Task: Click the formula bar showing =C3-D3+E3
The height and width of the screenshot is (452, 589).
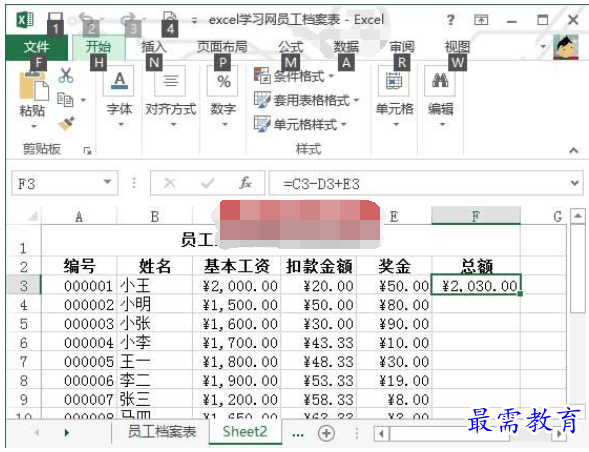Action: tap(419, 183)
